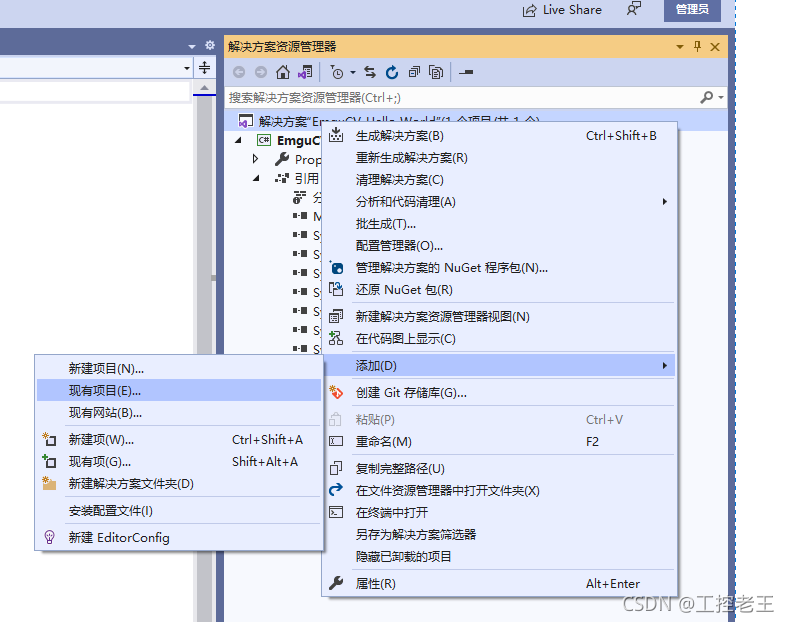
Task: Click the existing item icon beside 现有项(G)
Action: (x=49, y=461)
